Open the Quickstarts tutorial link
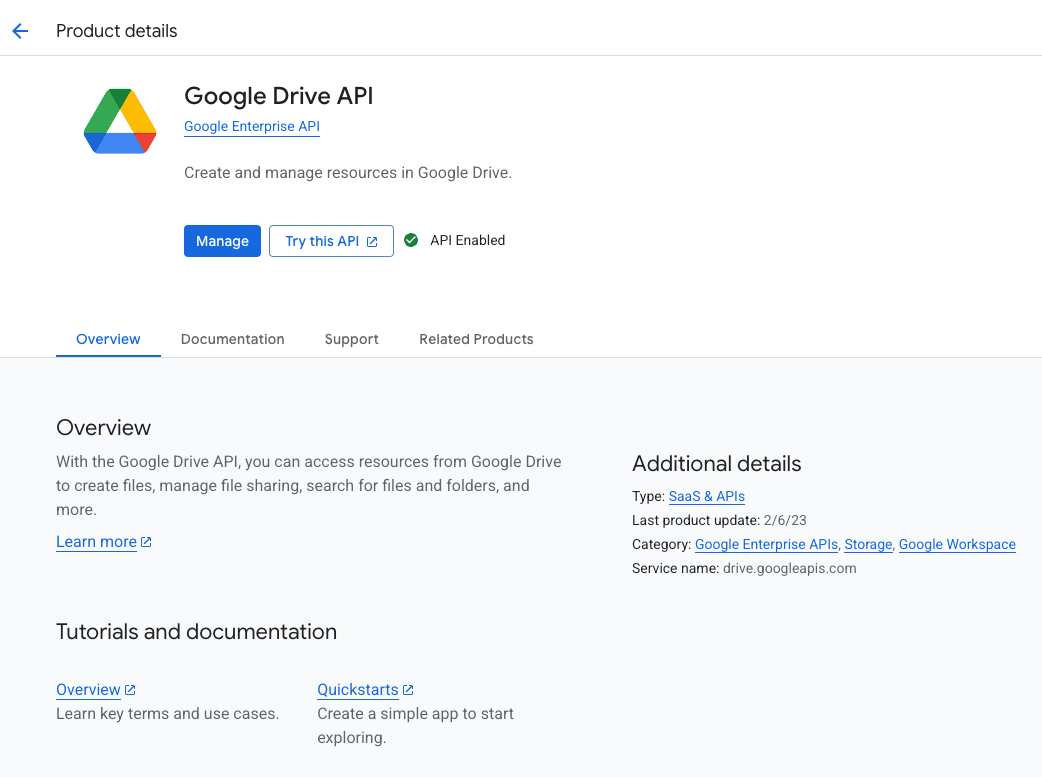The image size is (1042, 777). 358,690
